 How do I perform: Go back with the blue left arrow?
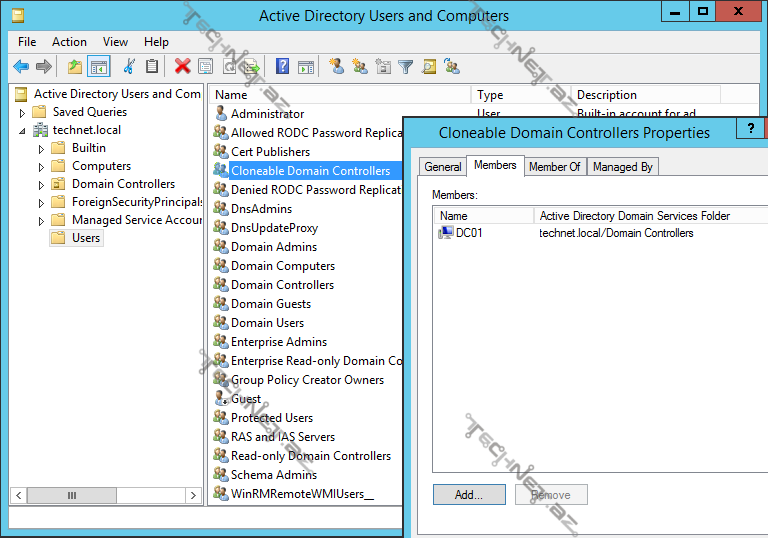(x=21, y=66)
